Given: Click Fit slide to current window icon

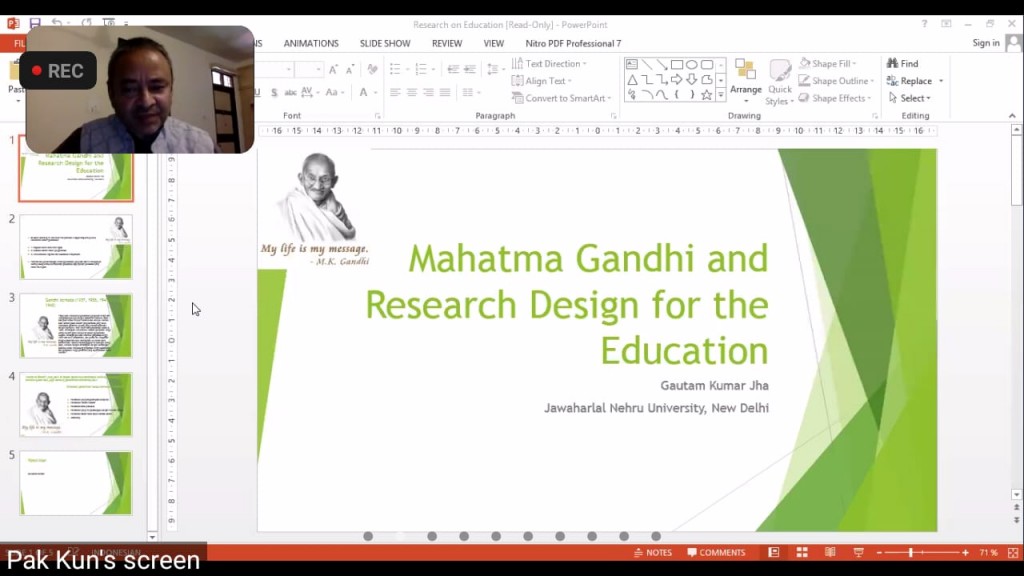Looking at the screenshot, I should point(1010,552).
